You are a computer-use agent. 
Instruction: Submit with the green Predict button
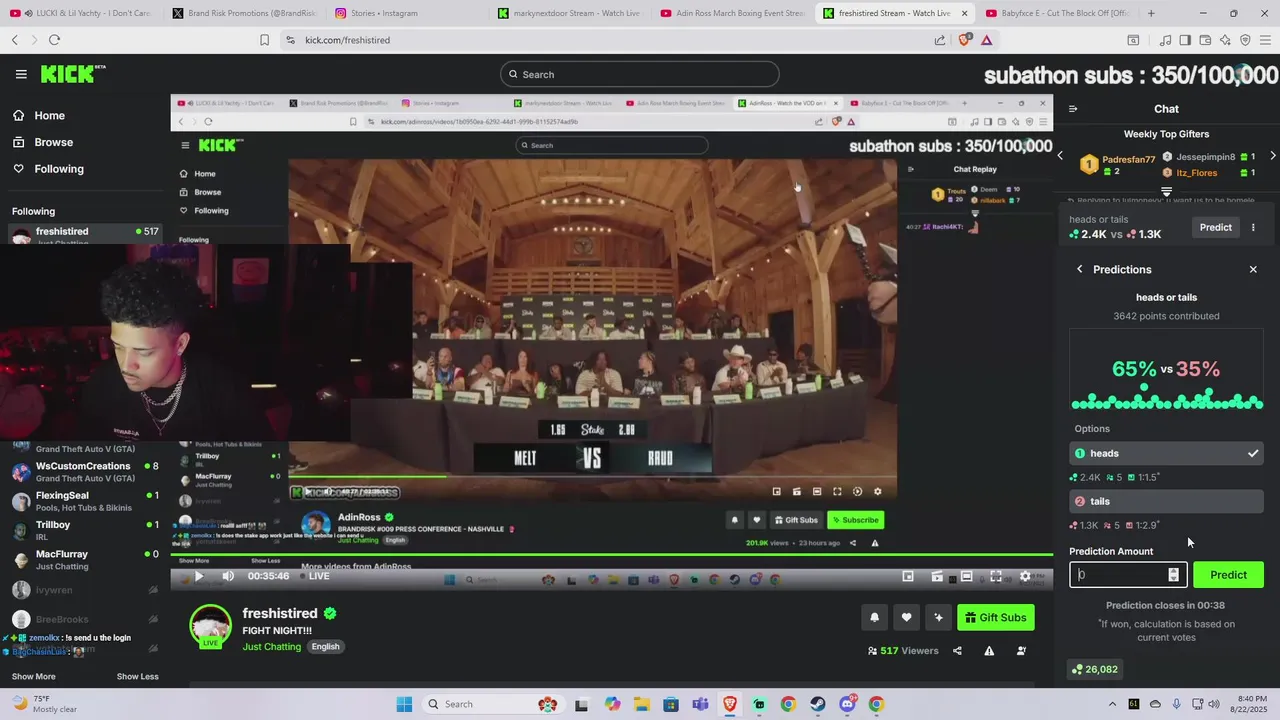tap(1228, 575)
